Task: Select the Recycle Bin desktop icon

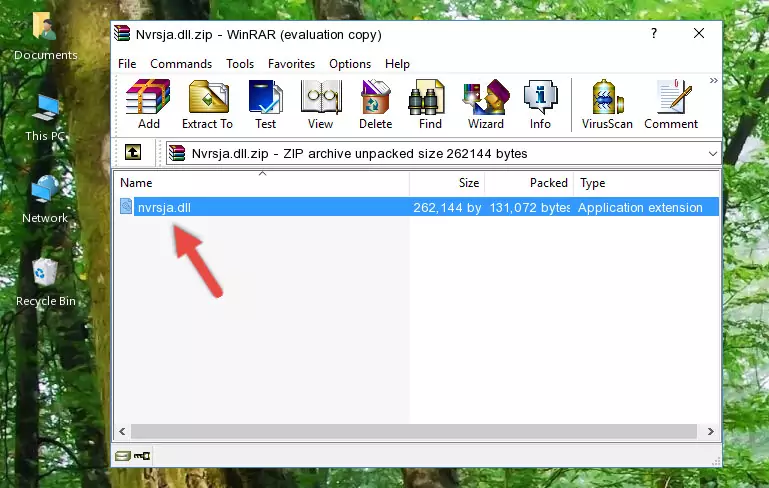Action: [x=45, y=283]
